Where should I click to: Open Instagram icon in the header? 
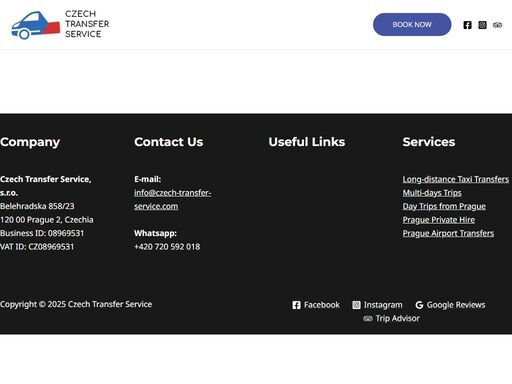pos(482,25)
